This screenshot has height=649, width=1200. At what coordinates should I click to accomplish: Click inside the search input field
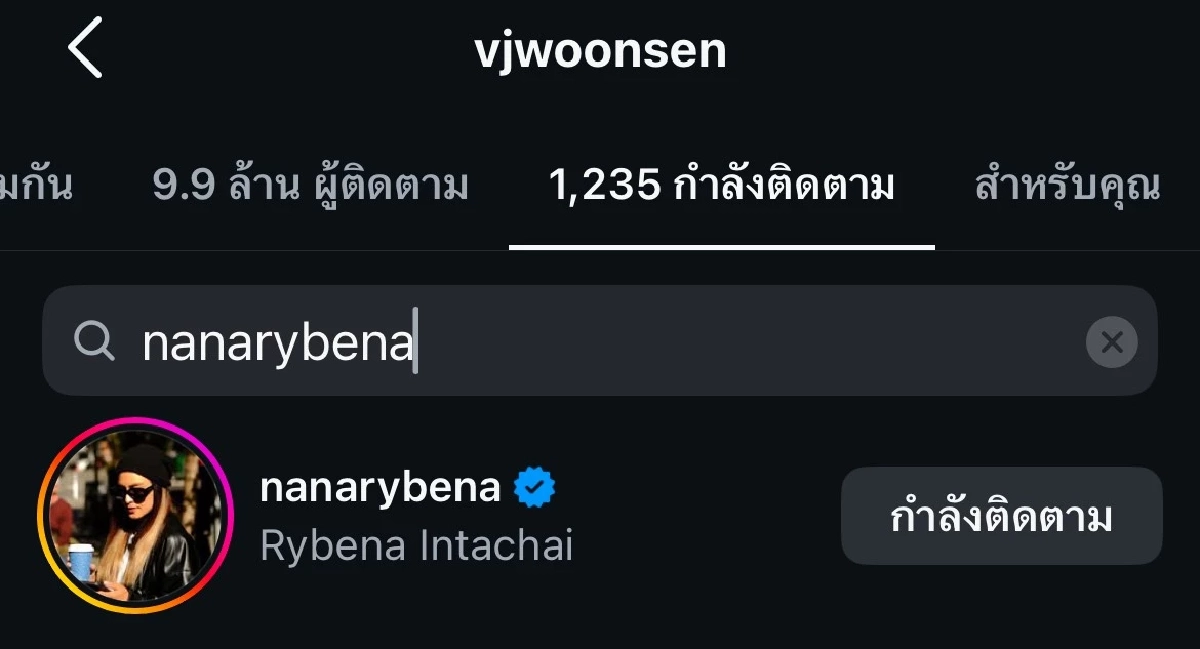(600, 340)
